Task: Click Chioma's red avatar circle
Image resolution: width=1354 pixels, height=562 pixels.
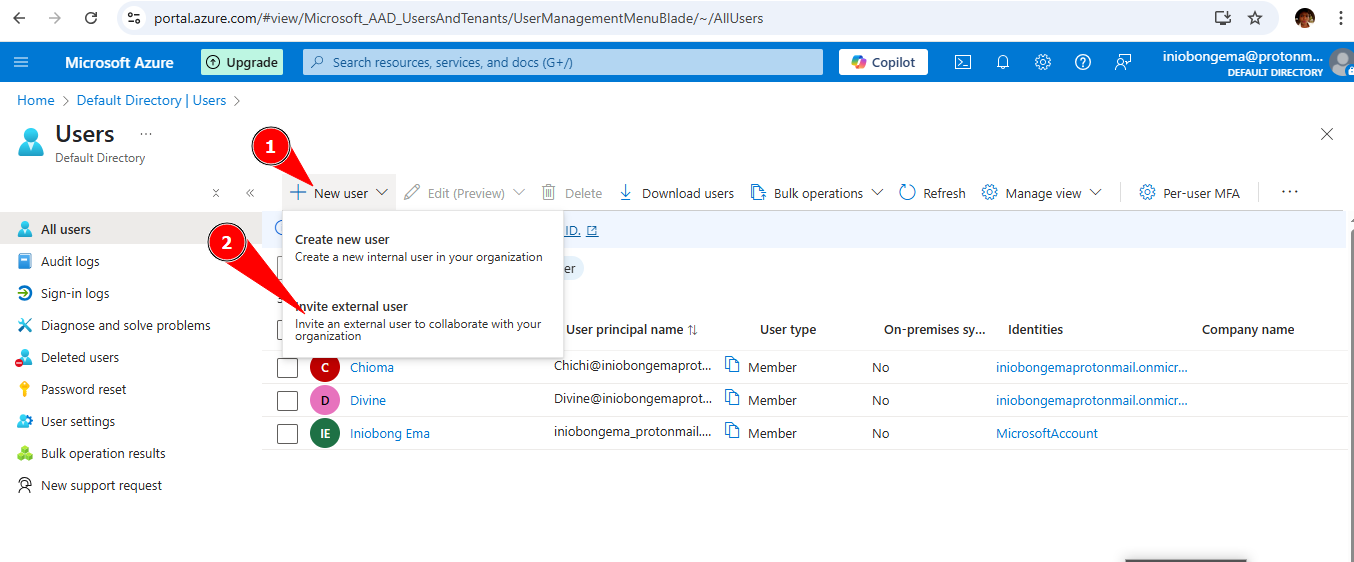Action: click(325, 367)
